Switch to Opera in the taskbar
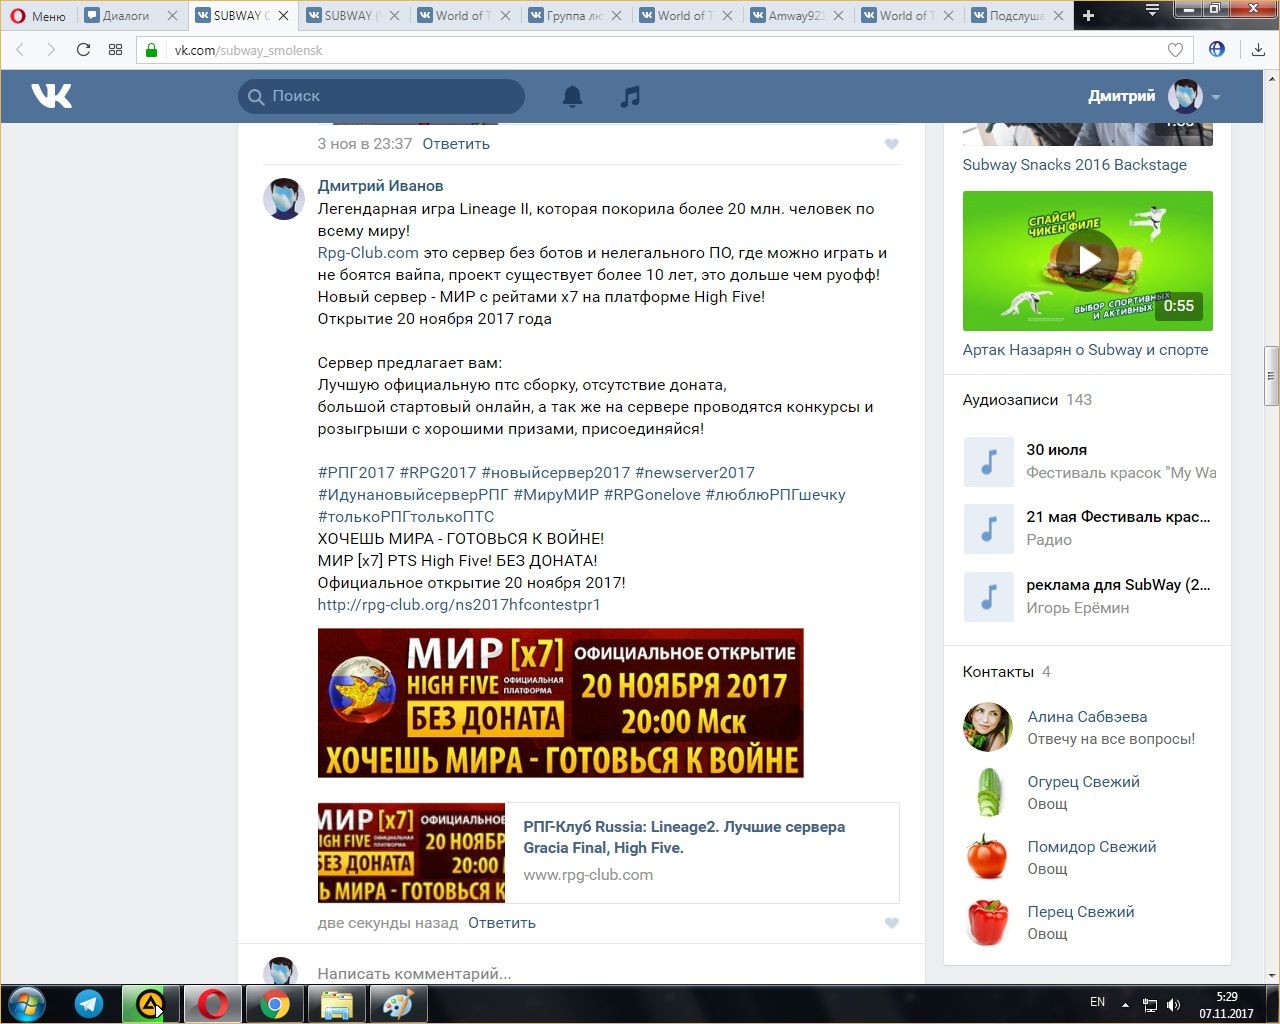This screenshot has height=1024, width=1280. point(212,1004)
